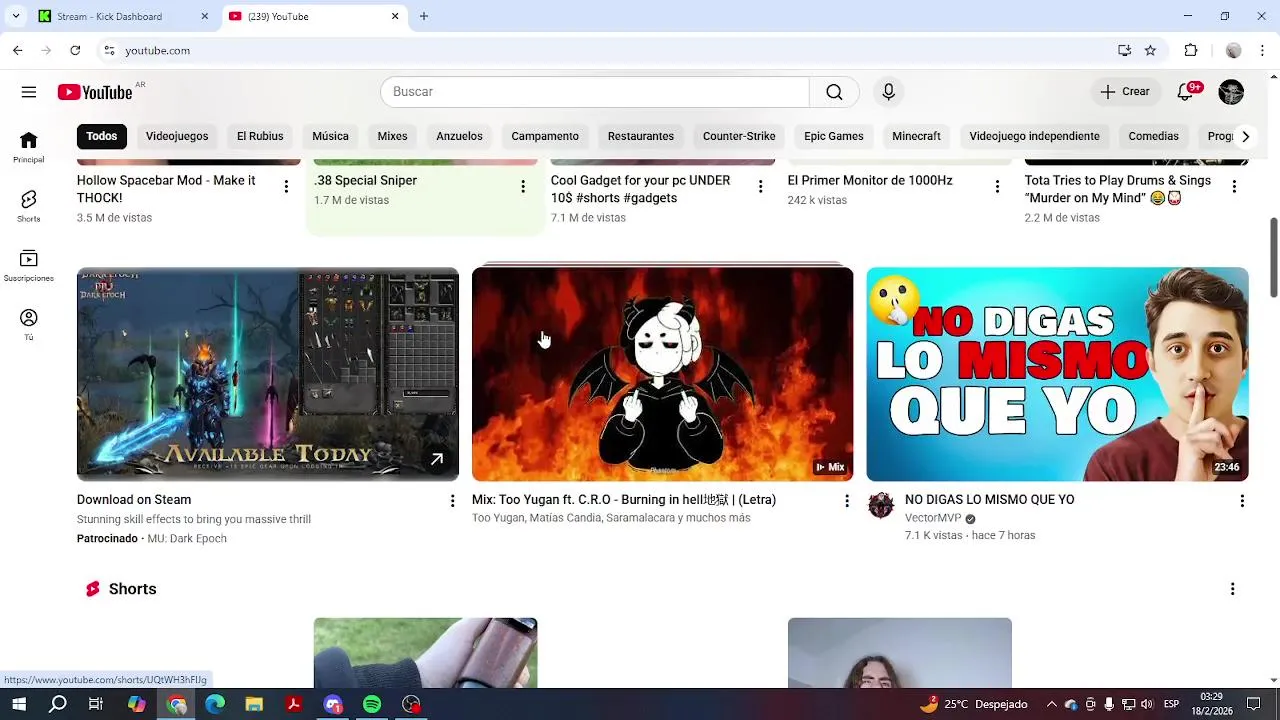Open VectorMVP channel name link
Viewport: 1280px width, 720px height.
(933, 518)
